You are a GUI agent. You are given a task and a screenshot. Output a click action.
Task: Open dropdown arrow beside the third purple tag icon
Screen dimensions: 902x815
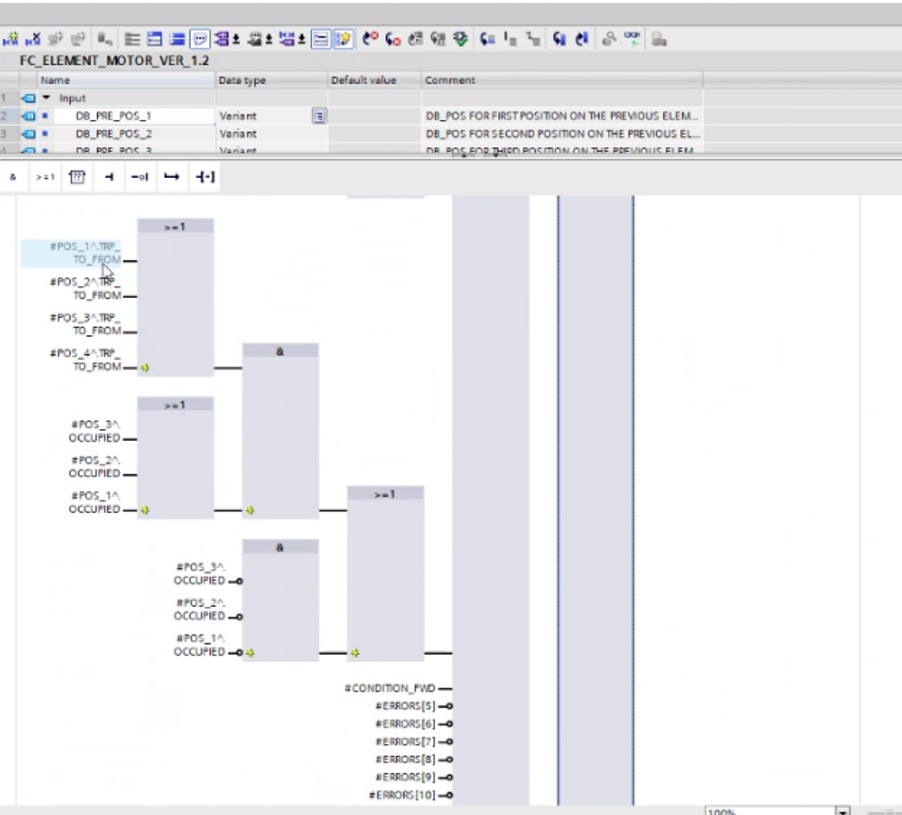(x=301, y=40)
